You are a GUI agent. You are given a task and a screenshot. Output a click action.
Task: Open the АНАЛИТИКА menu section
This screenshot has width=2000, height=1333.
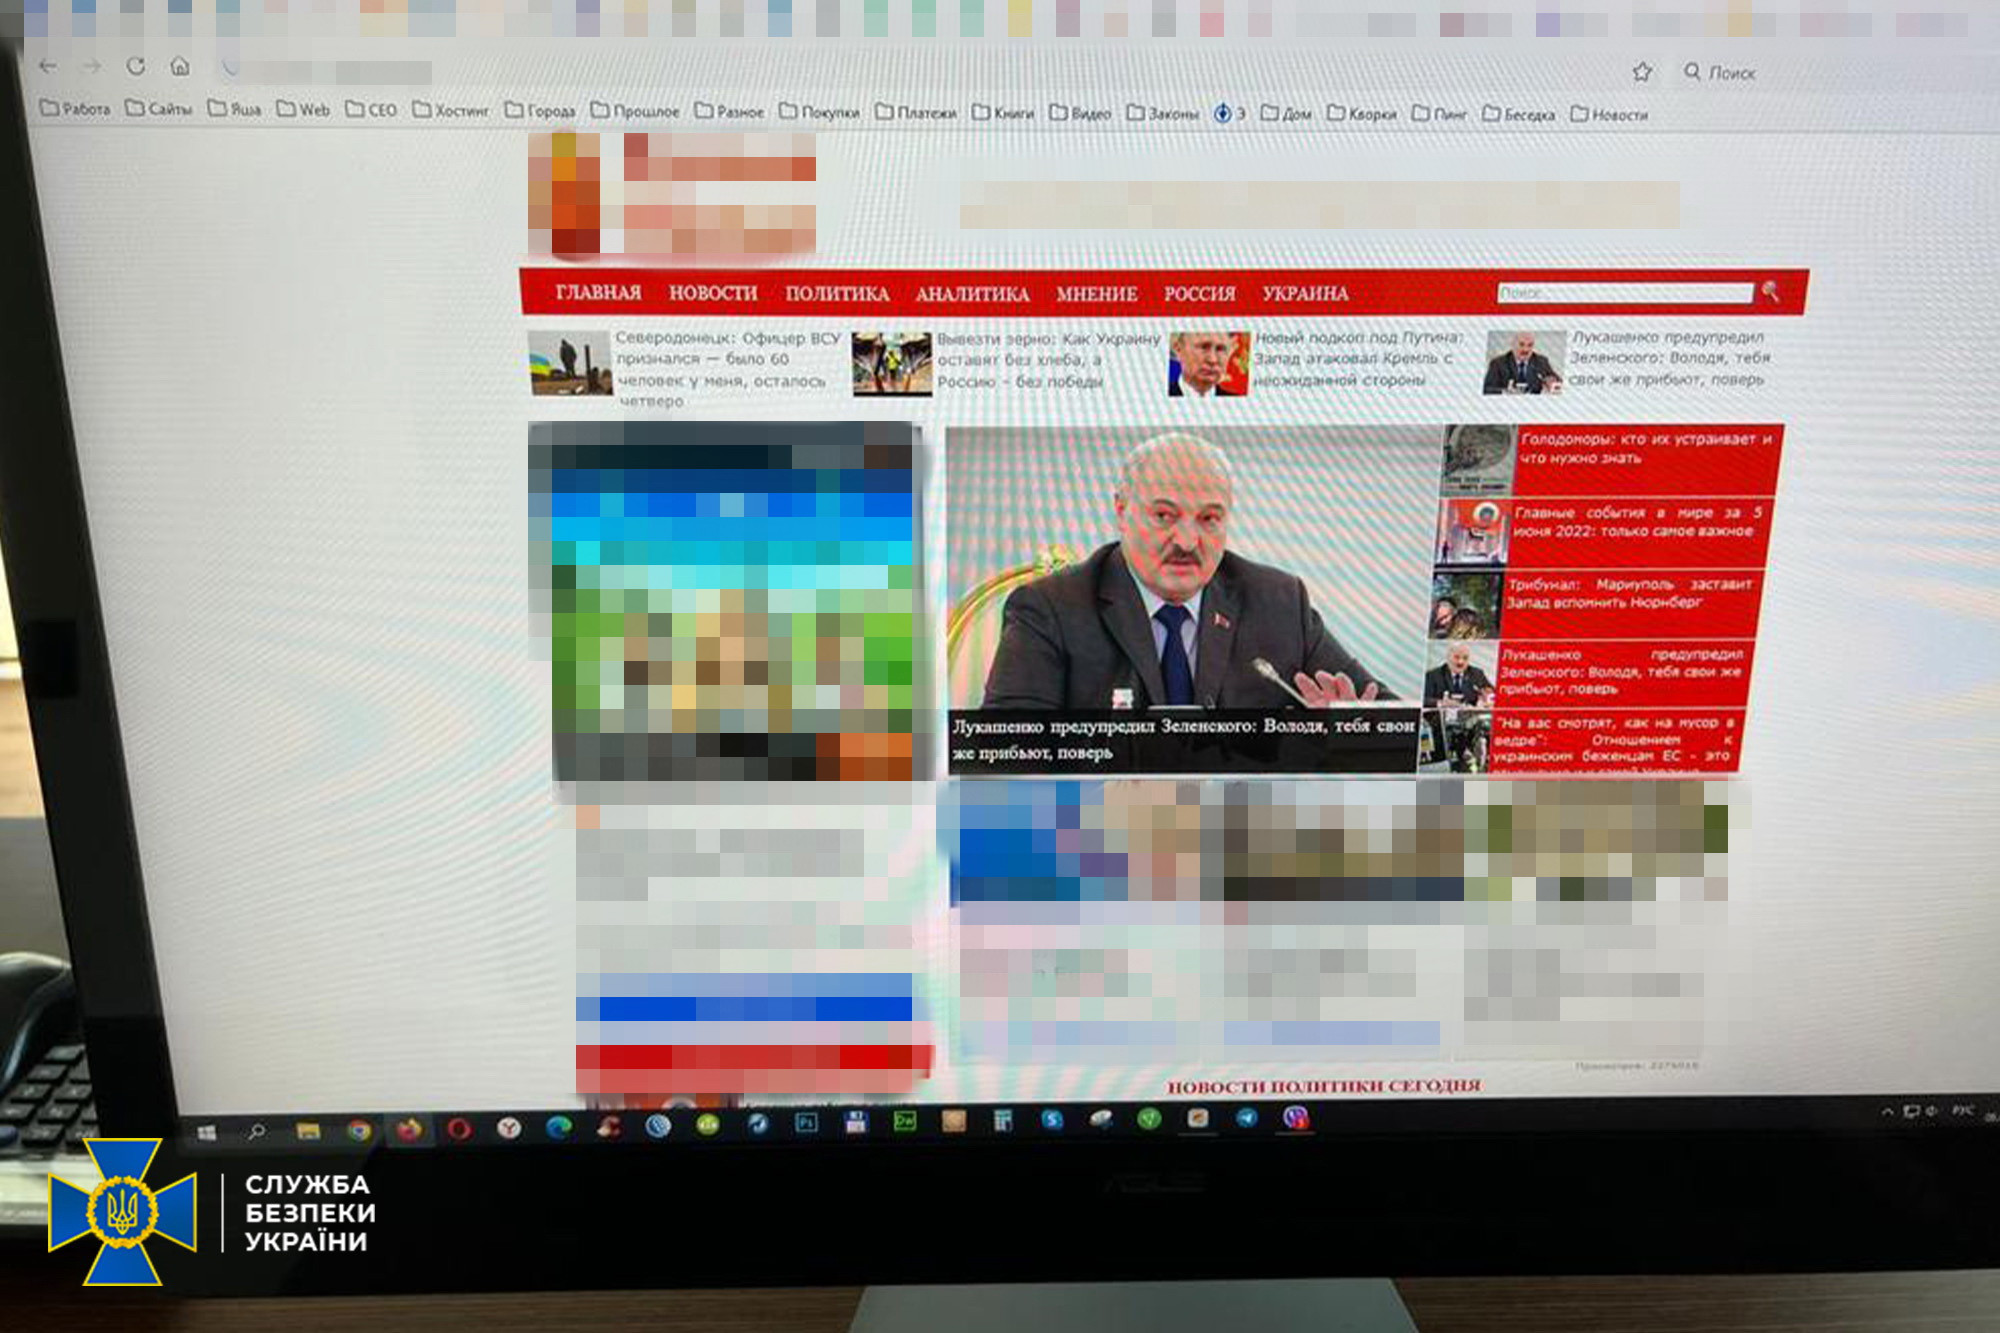point(972,294)
